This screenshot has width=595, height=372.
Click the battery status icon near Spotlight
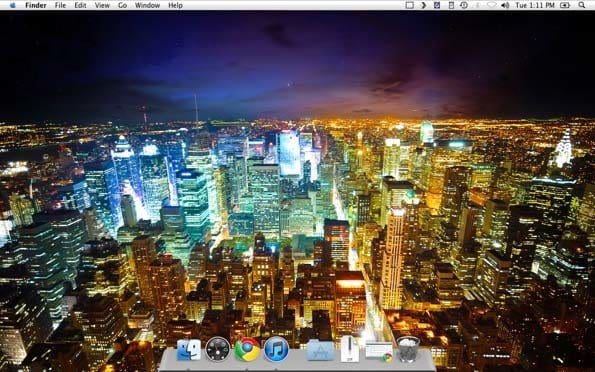[x=565, y=5]
